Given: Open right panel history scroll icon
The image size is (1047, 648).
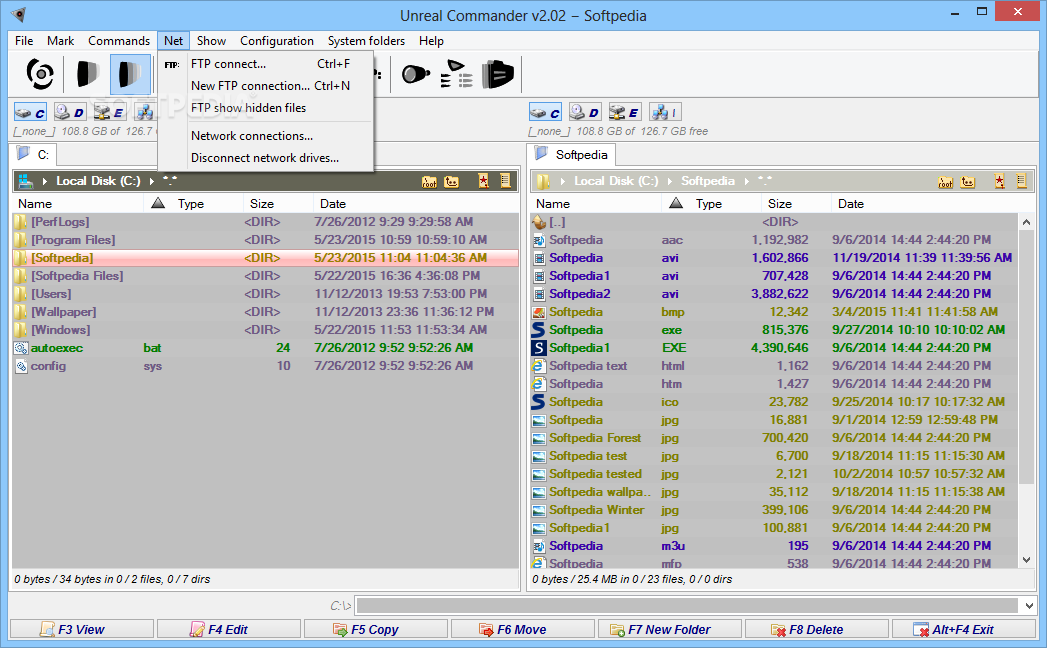Looking at the screenshot, I should [1022, 181].
